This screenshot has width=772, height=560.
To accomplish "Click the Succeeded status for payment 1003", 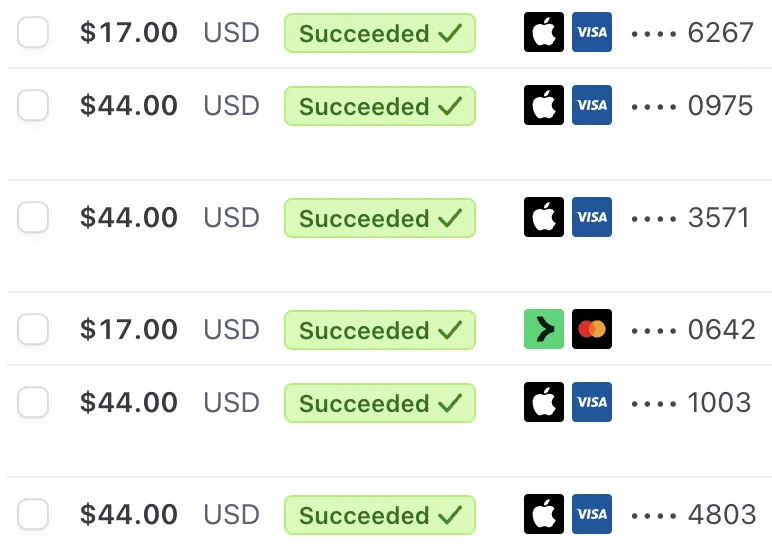I will 380,403.
